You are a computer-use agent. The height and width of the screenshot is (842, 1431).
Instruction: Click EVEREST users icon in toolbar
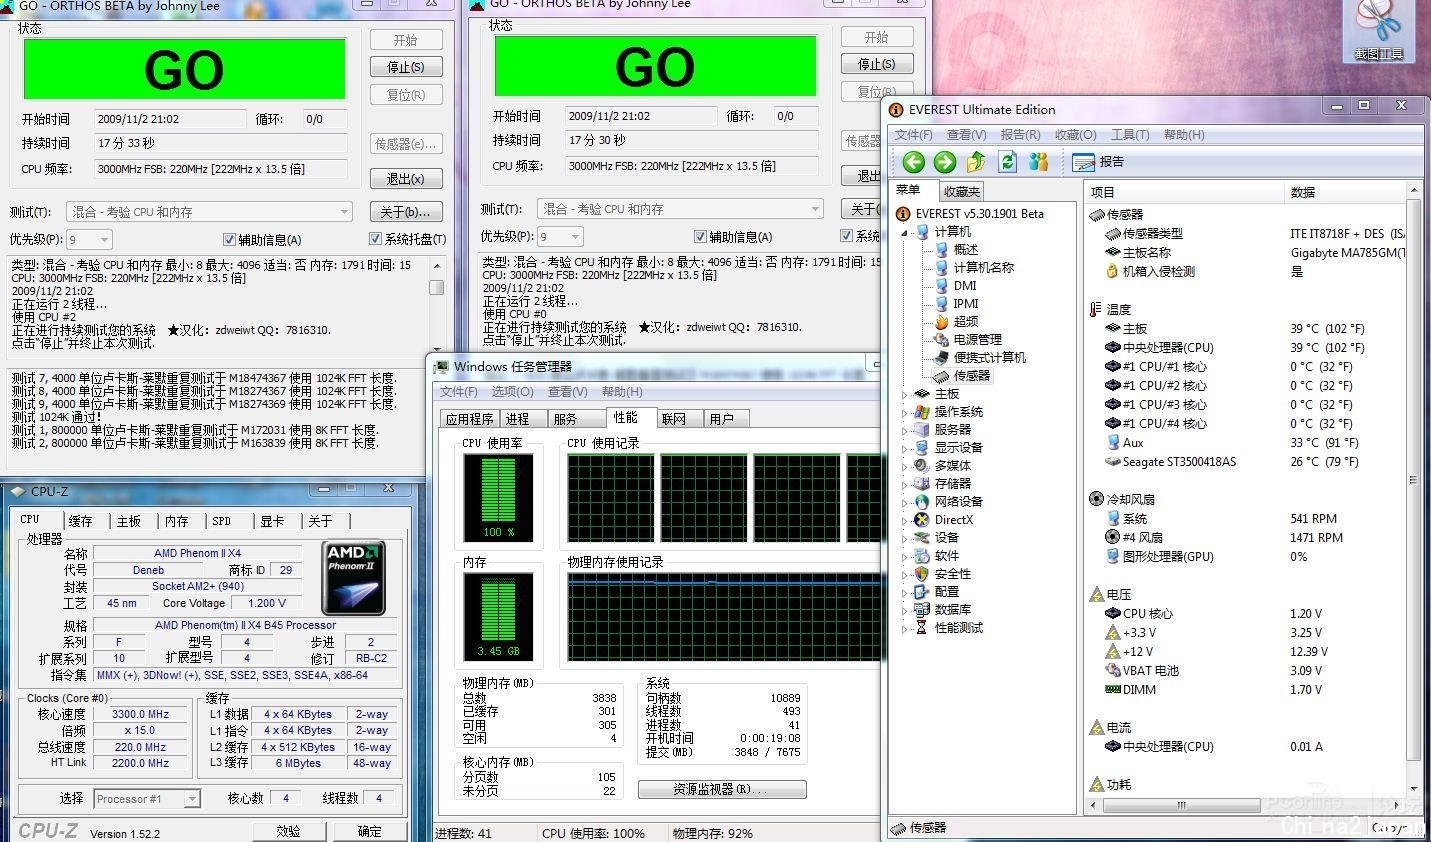[1038, 162]
